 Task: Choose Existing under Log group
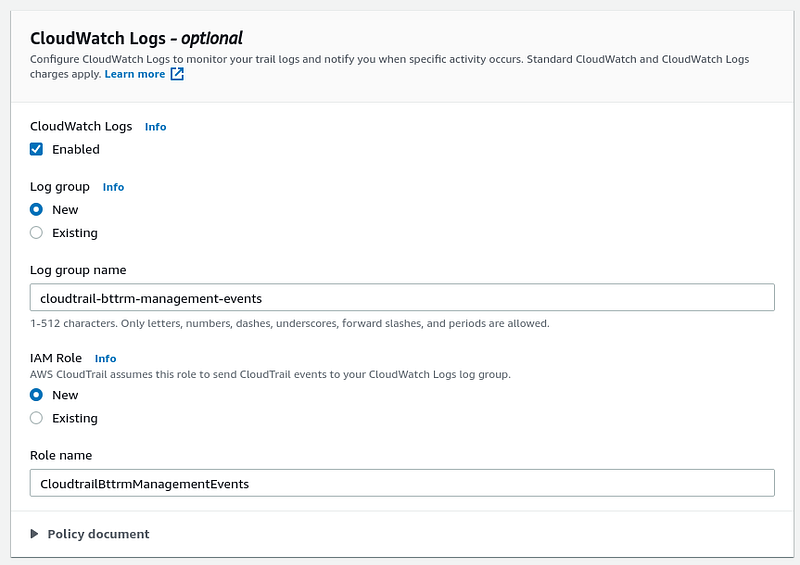pos(36,233)
